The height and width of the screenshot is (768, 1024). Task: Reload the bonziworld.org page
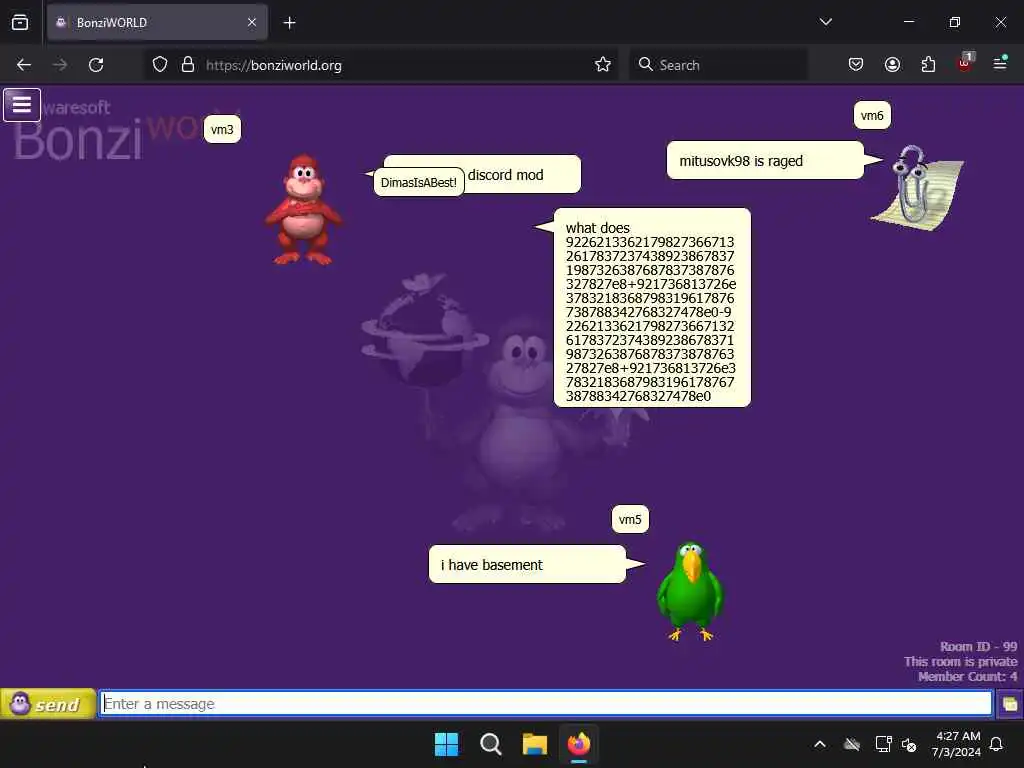96,65
